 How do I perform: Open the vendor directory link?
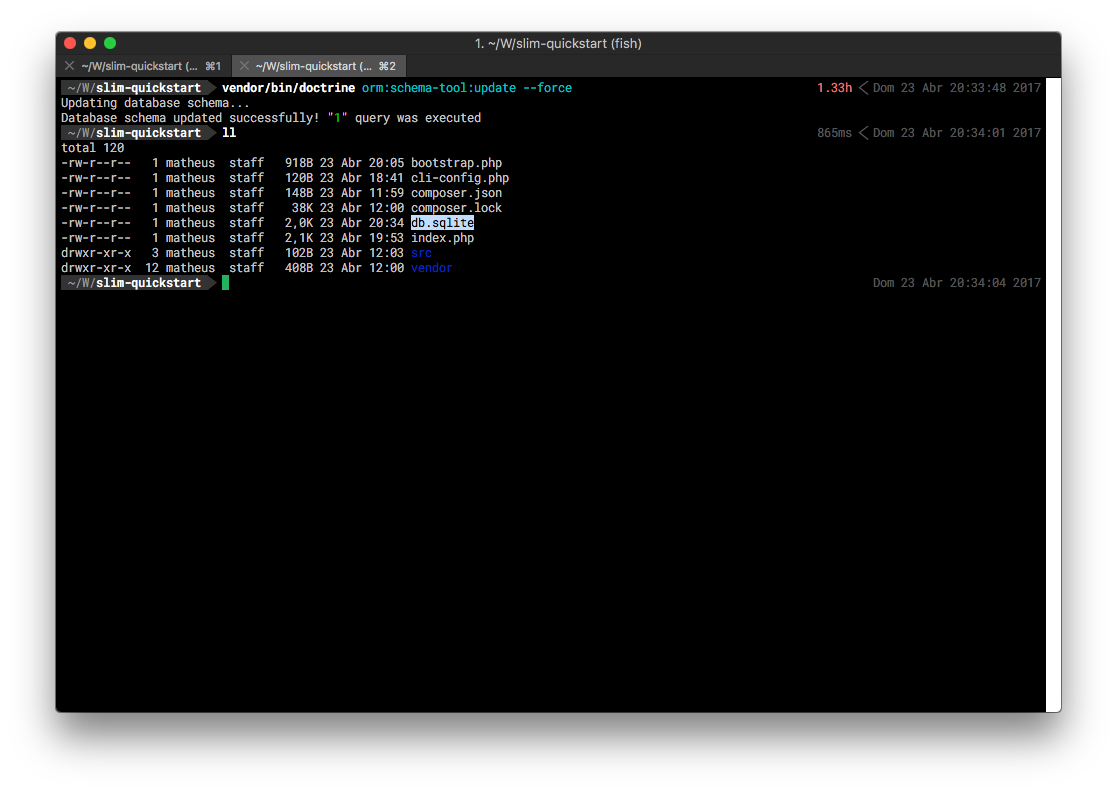click(431, 267)
